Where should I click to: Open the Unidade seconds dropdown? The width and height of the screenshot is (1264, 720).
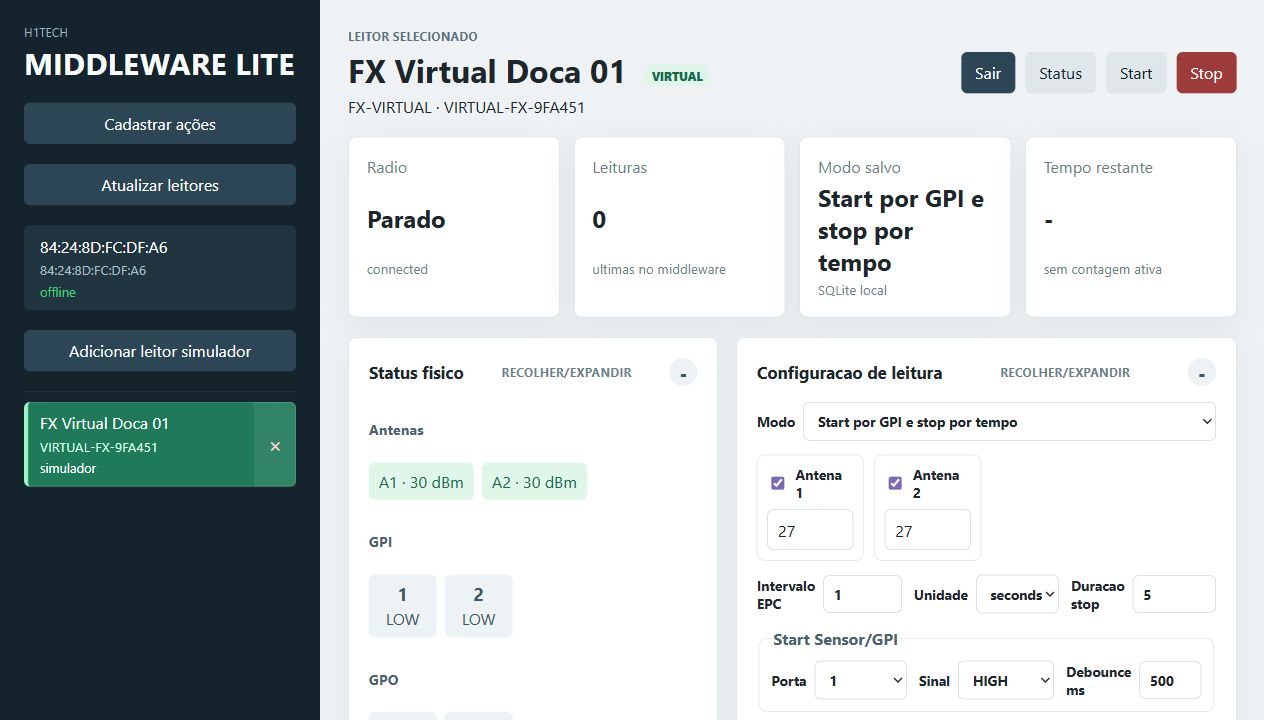[x=1017, y=594]
